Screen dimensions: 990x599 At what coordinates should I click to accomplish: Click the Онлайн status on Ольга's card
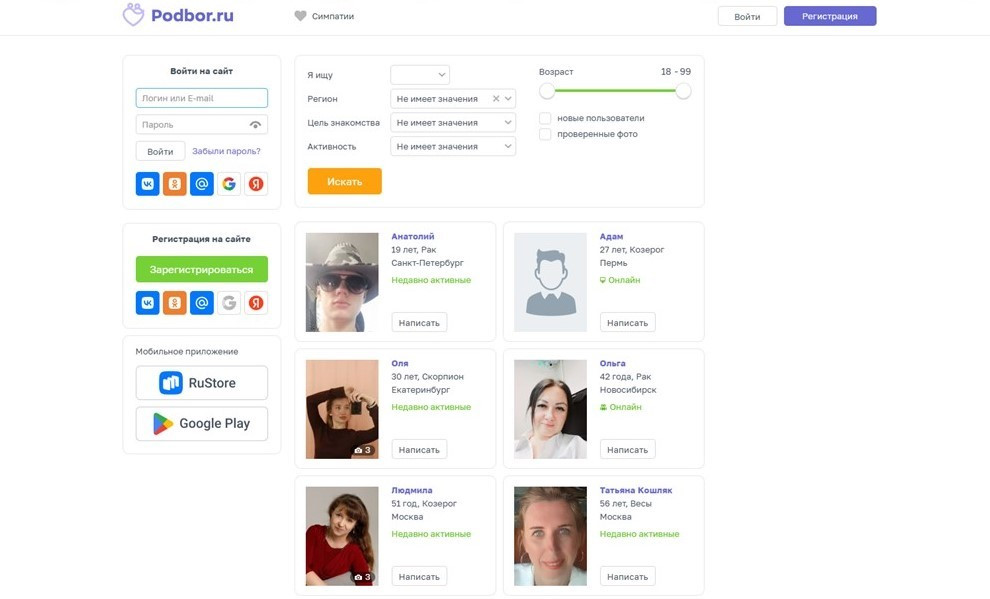(621, 407)
